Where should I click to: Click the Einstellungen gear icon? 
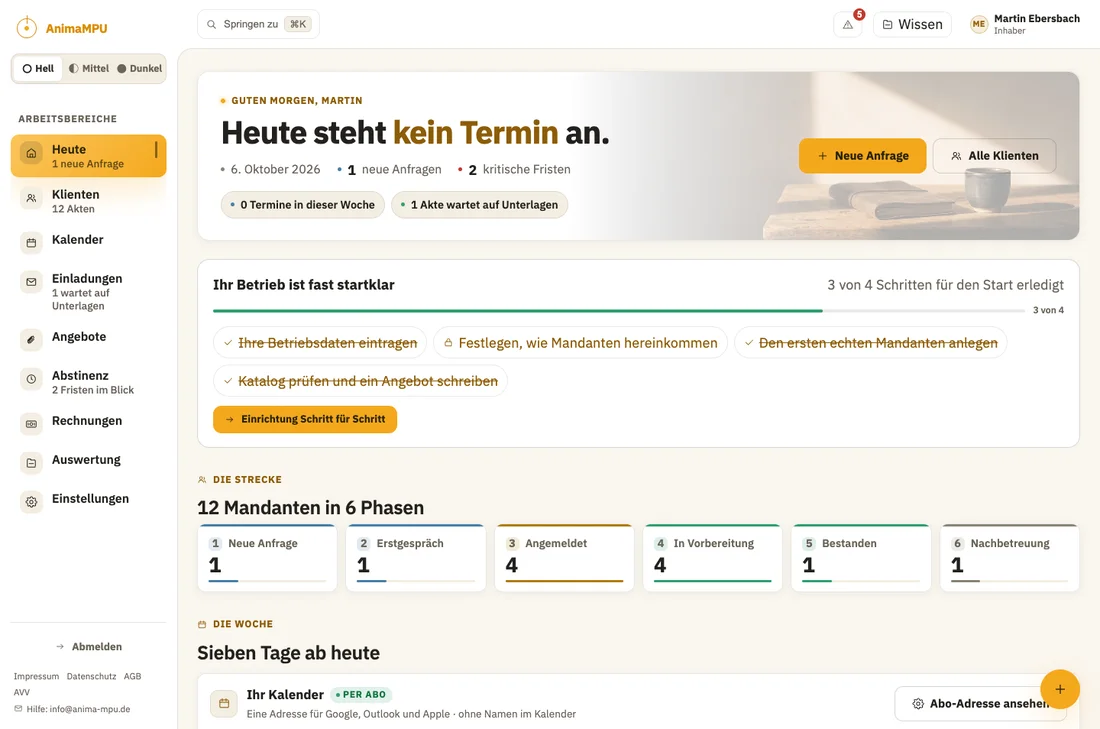[31, 502]
